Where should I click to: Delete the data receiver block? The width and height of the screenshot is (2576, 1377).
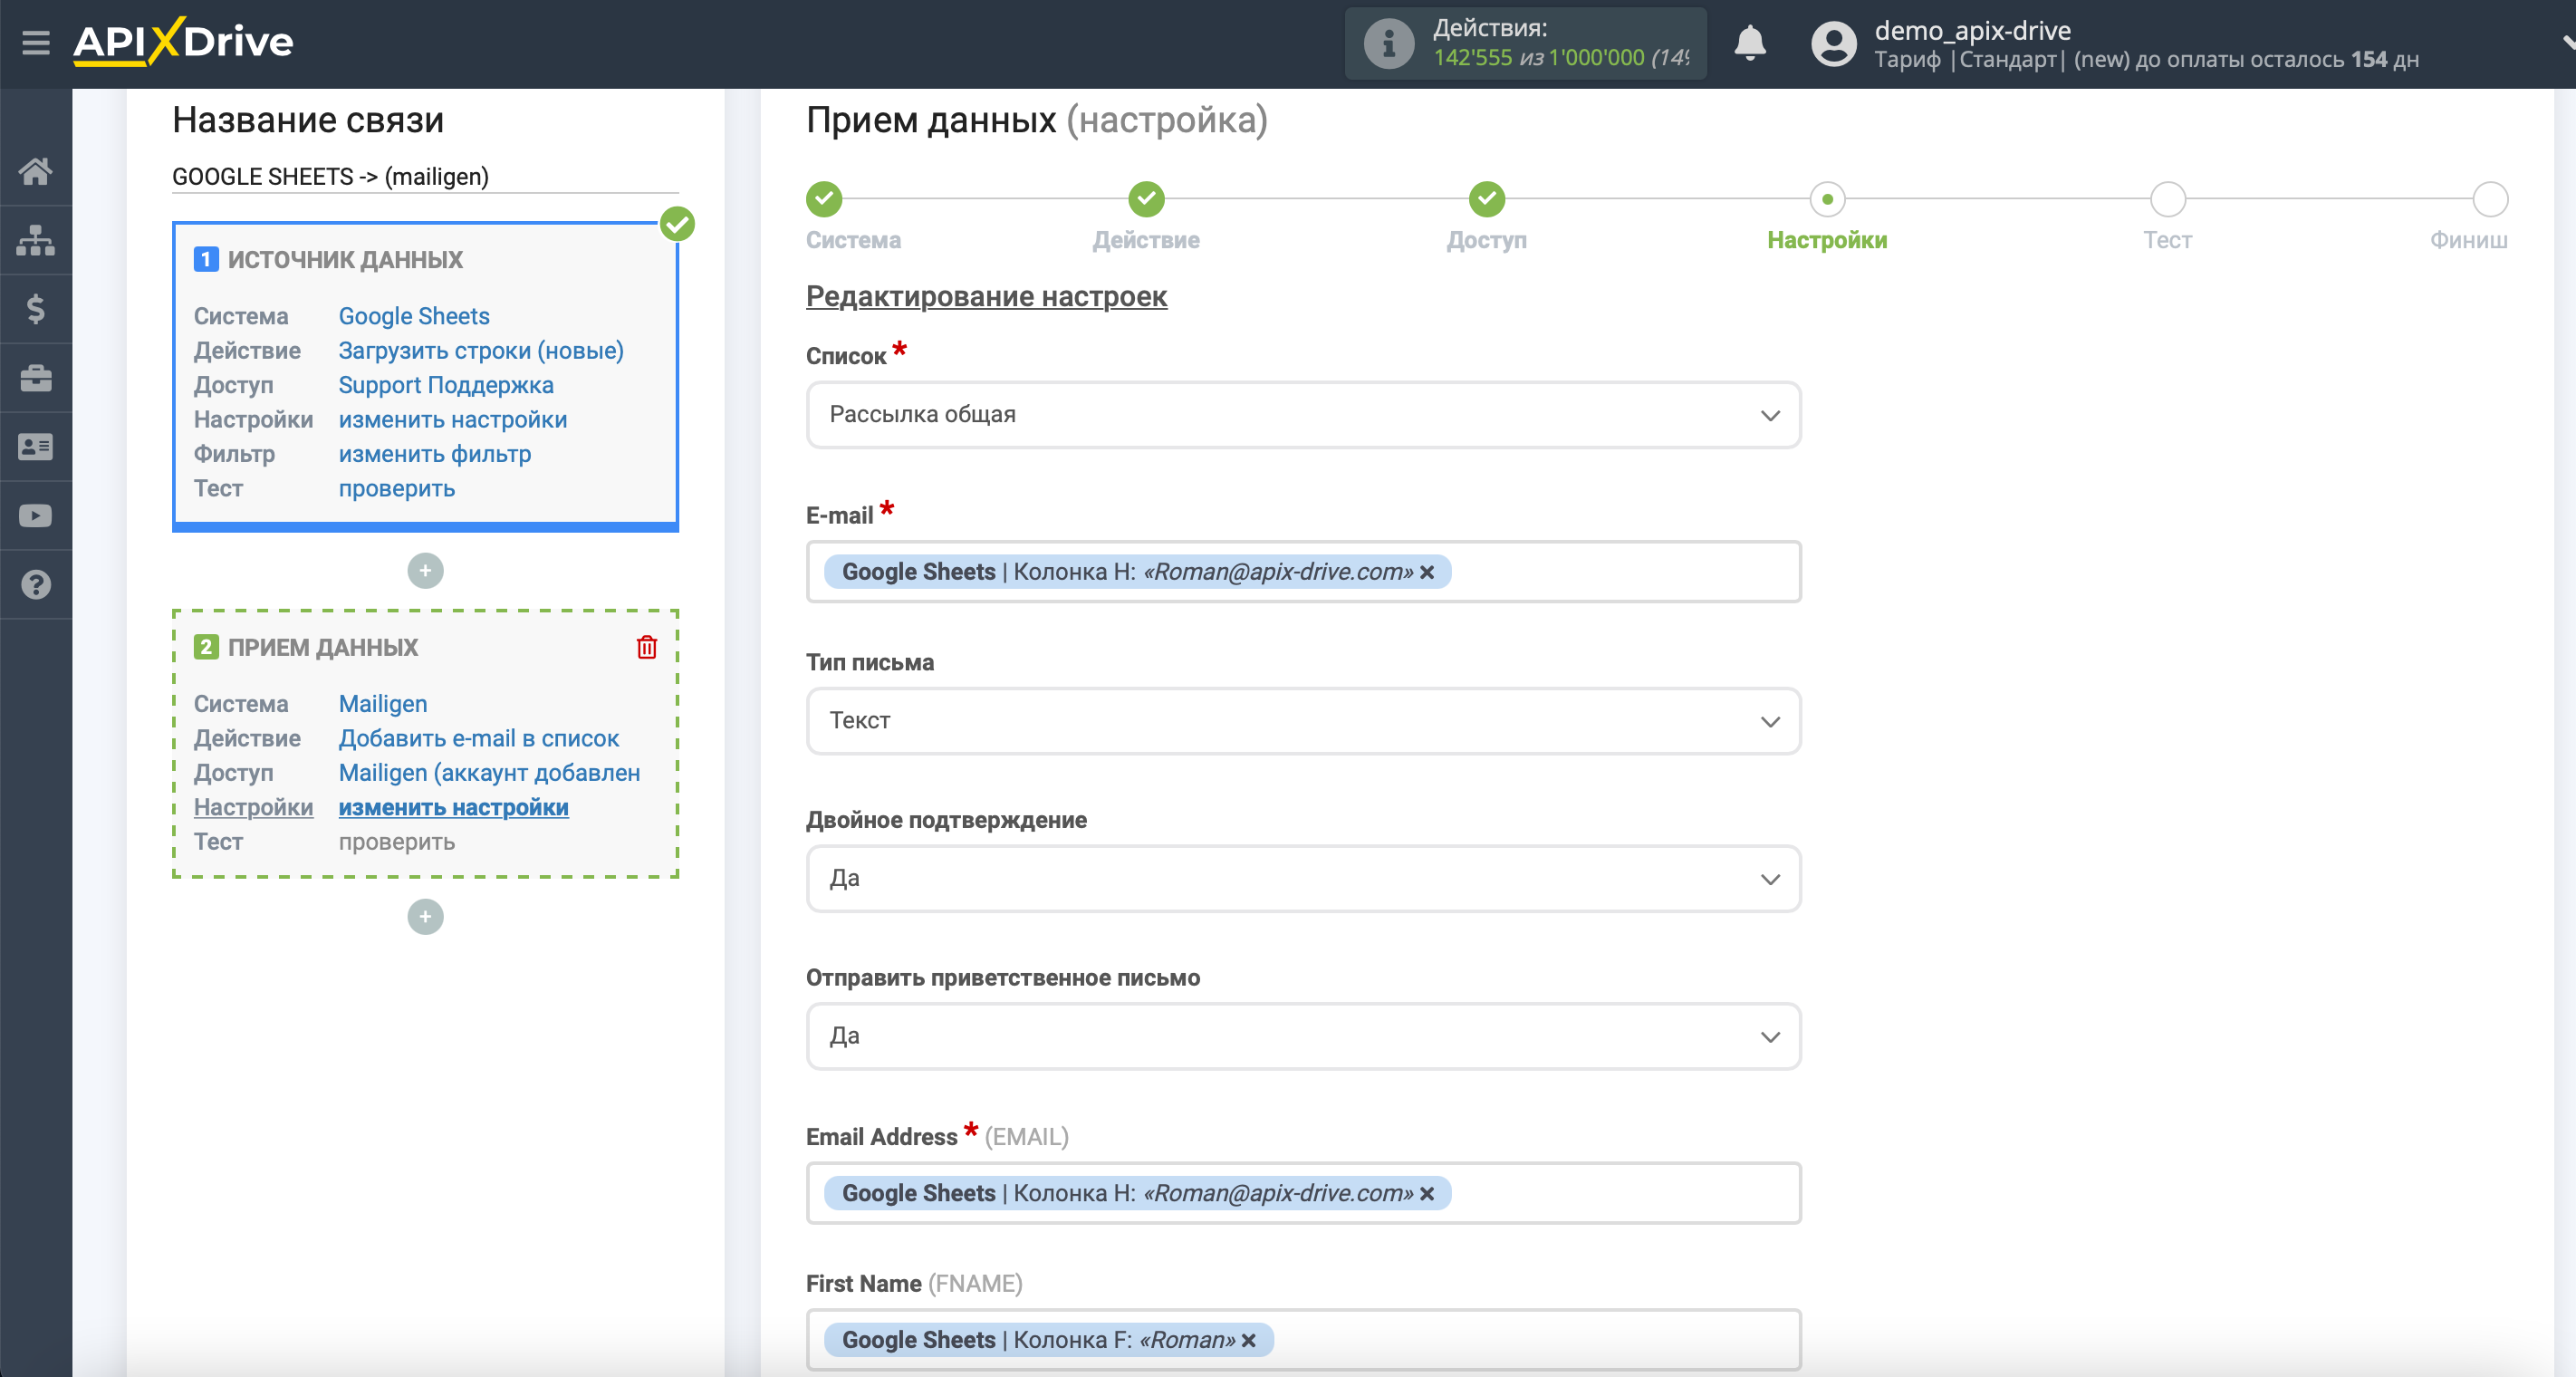[x=647, y=647]
